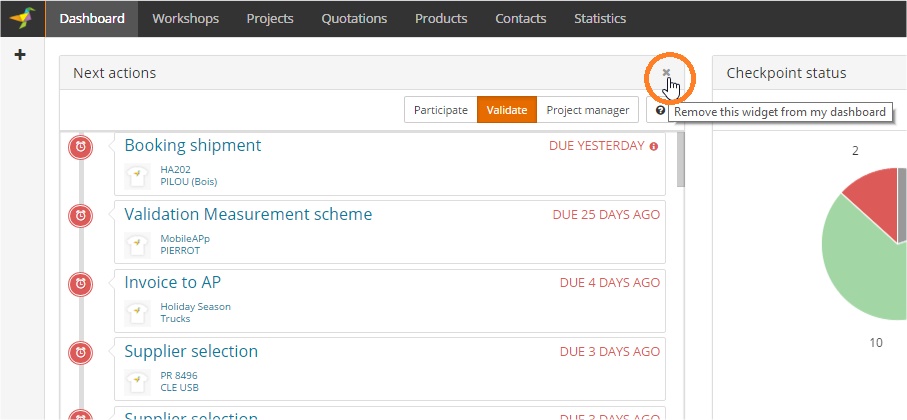The width and height of the screenshot is (907, 420).
Task: Open the Workshops menu tab
Action: click(x=185, y=18)
